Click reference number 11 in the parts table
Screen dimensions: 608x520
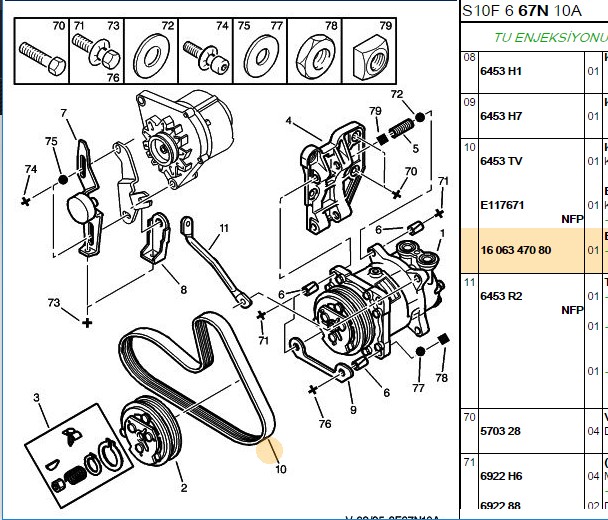point(470,282)
